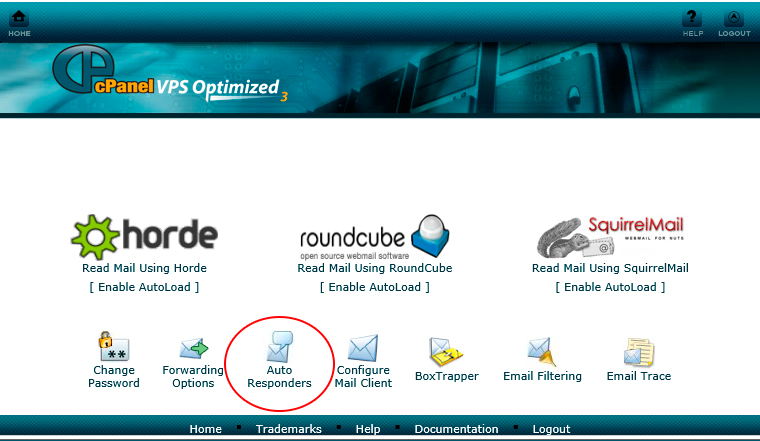Enable AutoLoad for SquirrelMail
Viewport: 760px width, 441px height.
coord(610,287)
